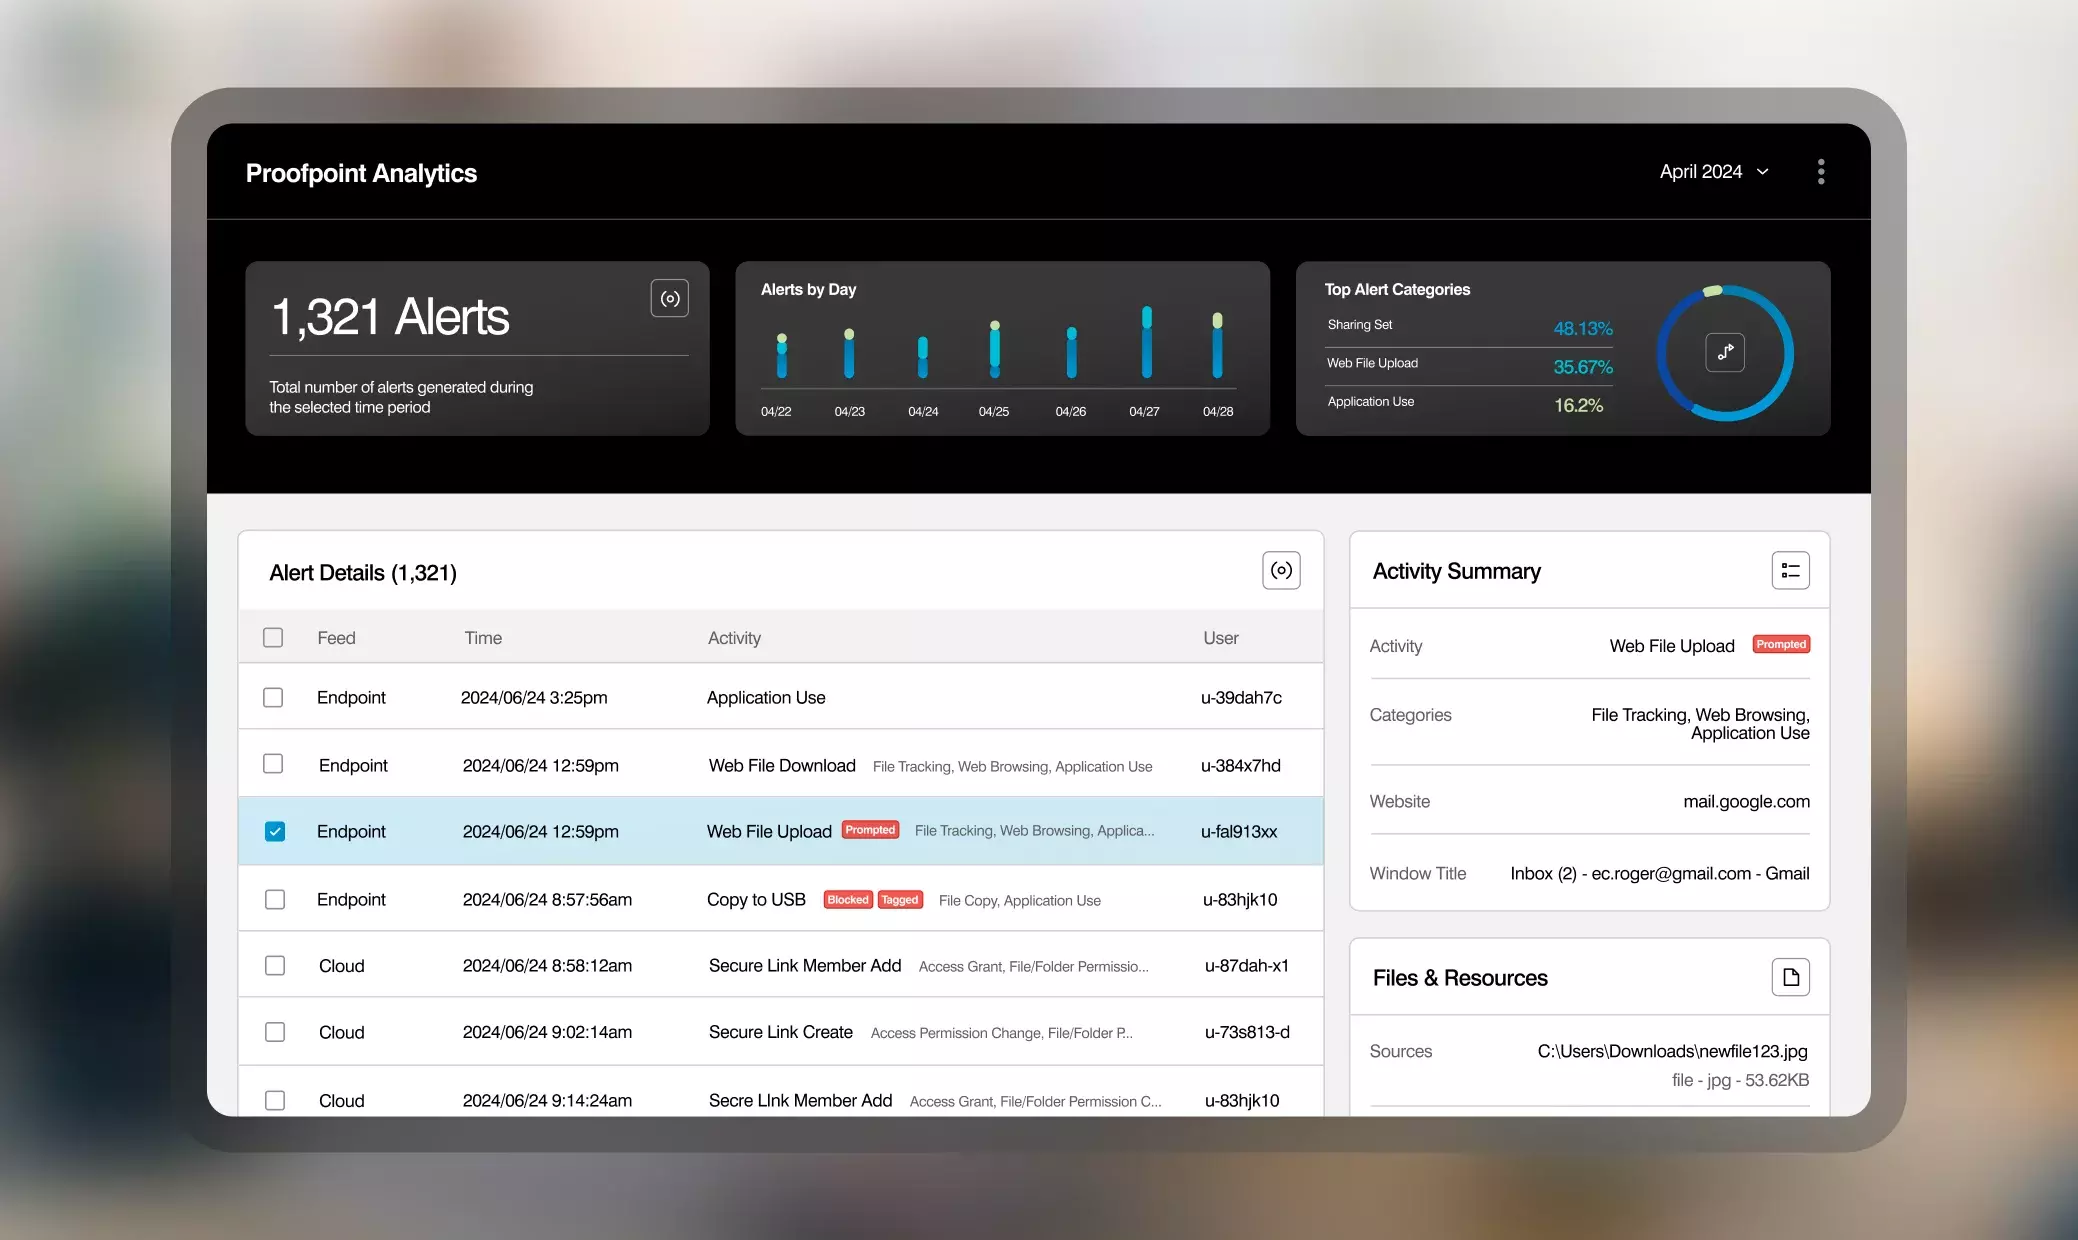Click the Blocked badge on Copy to USB row
Image resolution: width=2078 pixels, height=1240 pixels.
846,899
